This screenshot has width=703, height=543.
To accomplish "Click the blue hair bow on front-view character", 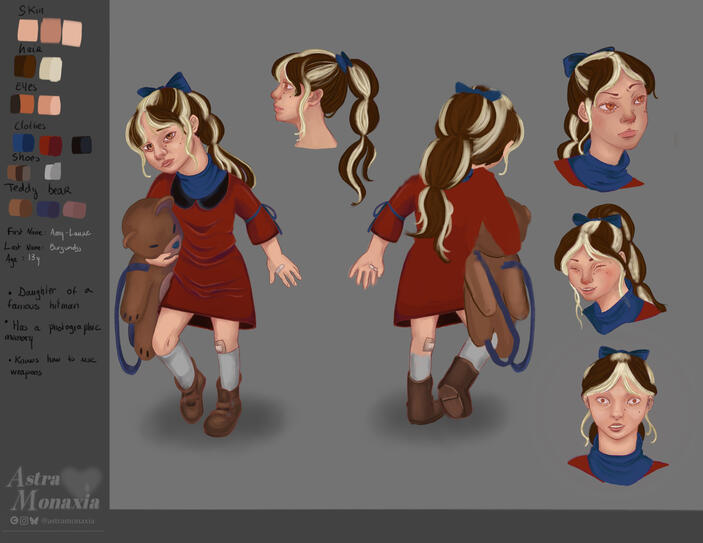I will coord(166,85).
